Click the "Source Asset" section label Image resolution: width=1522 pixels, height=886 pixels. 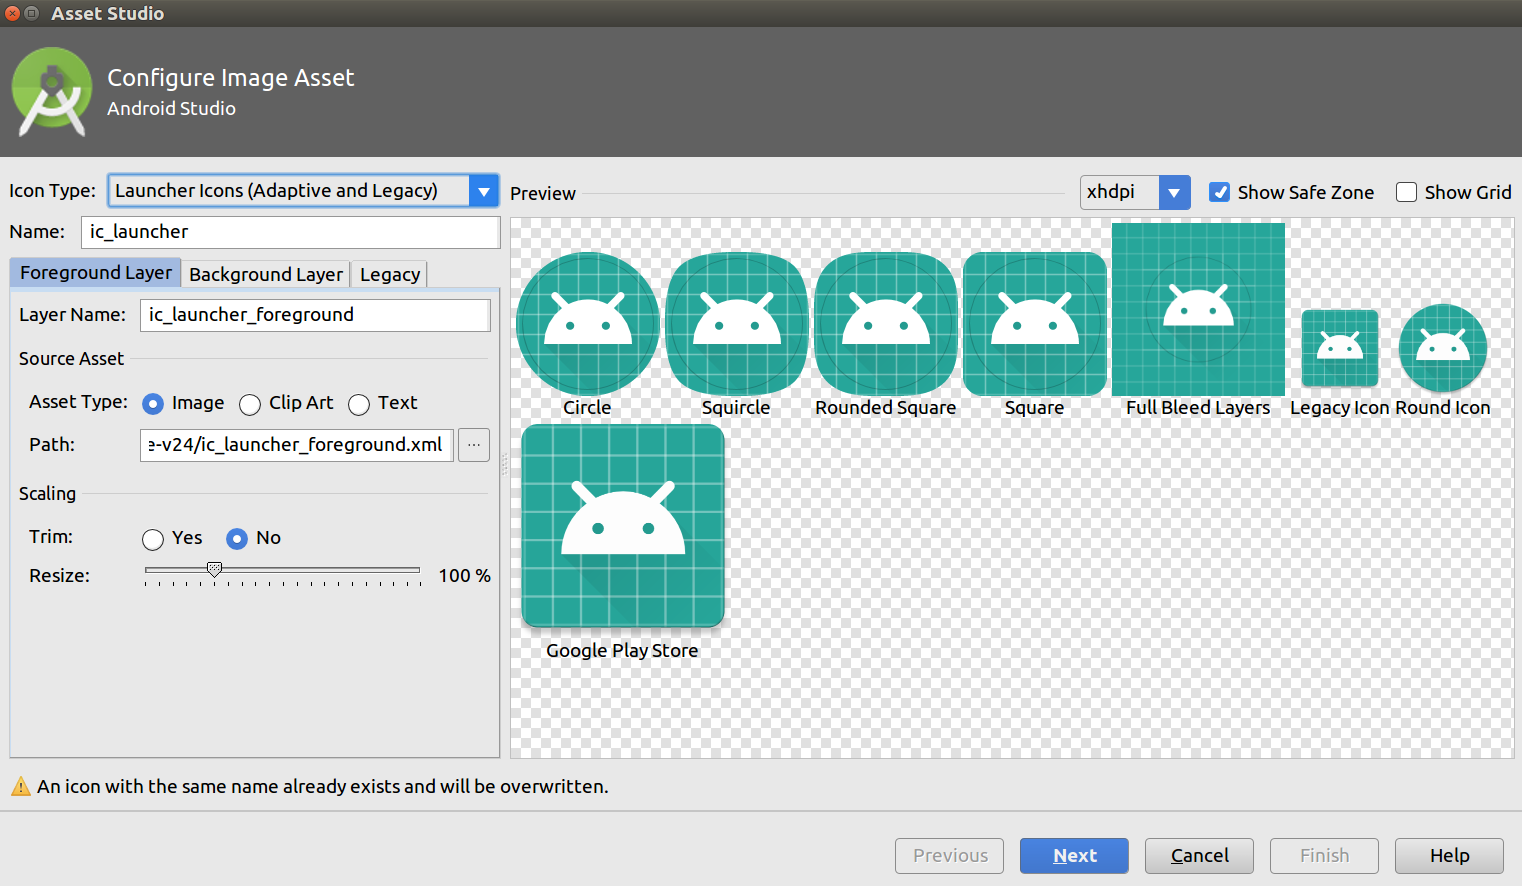(x=71, y=358)
